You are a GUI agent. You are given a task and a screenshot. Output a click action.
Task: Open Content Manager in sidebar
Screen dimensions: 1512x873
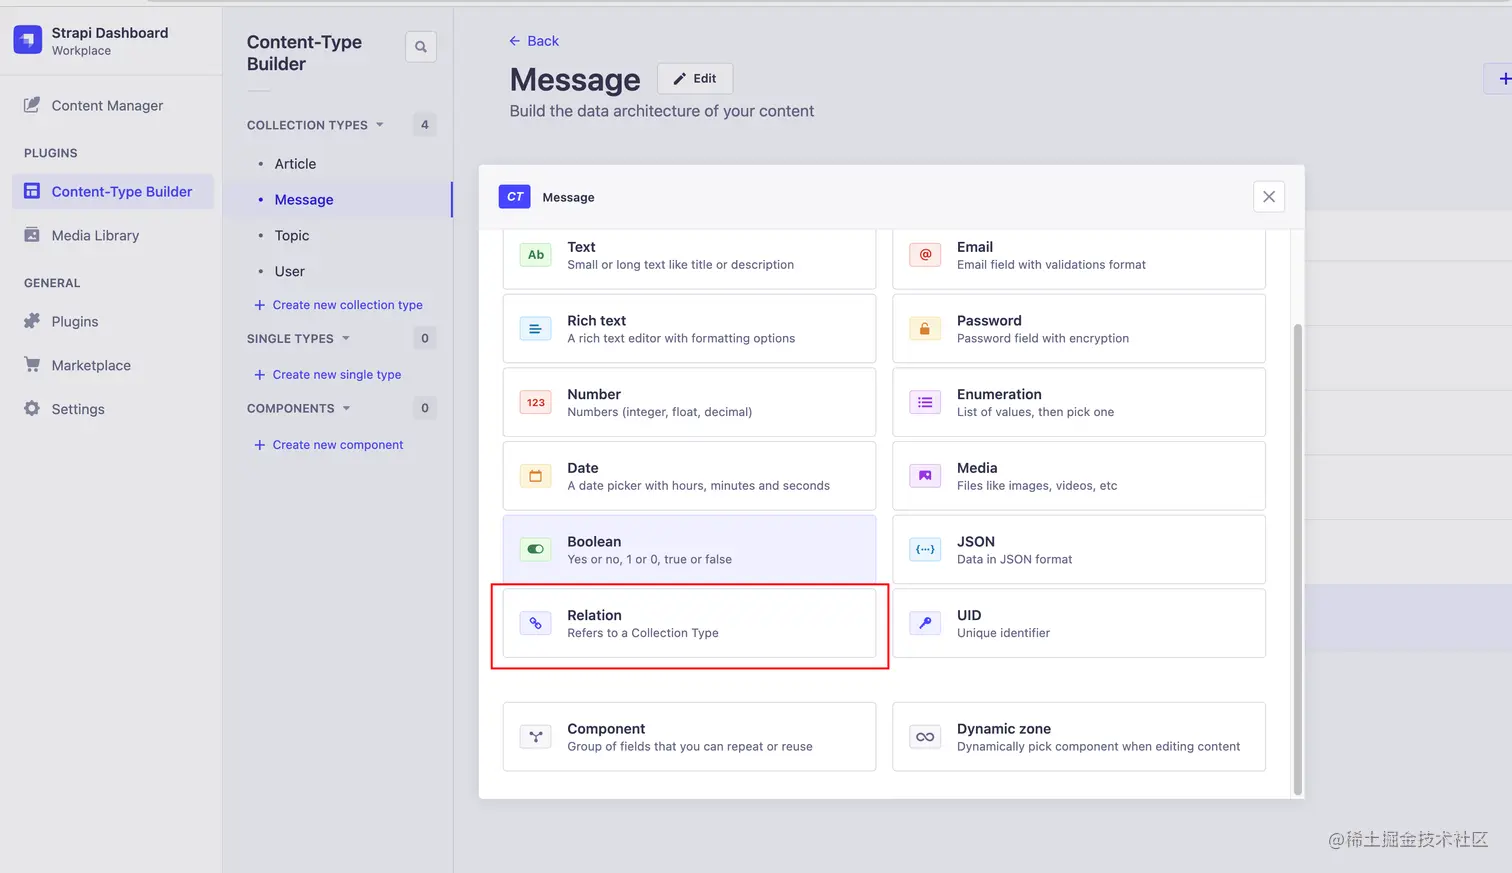(107, 105)
